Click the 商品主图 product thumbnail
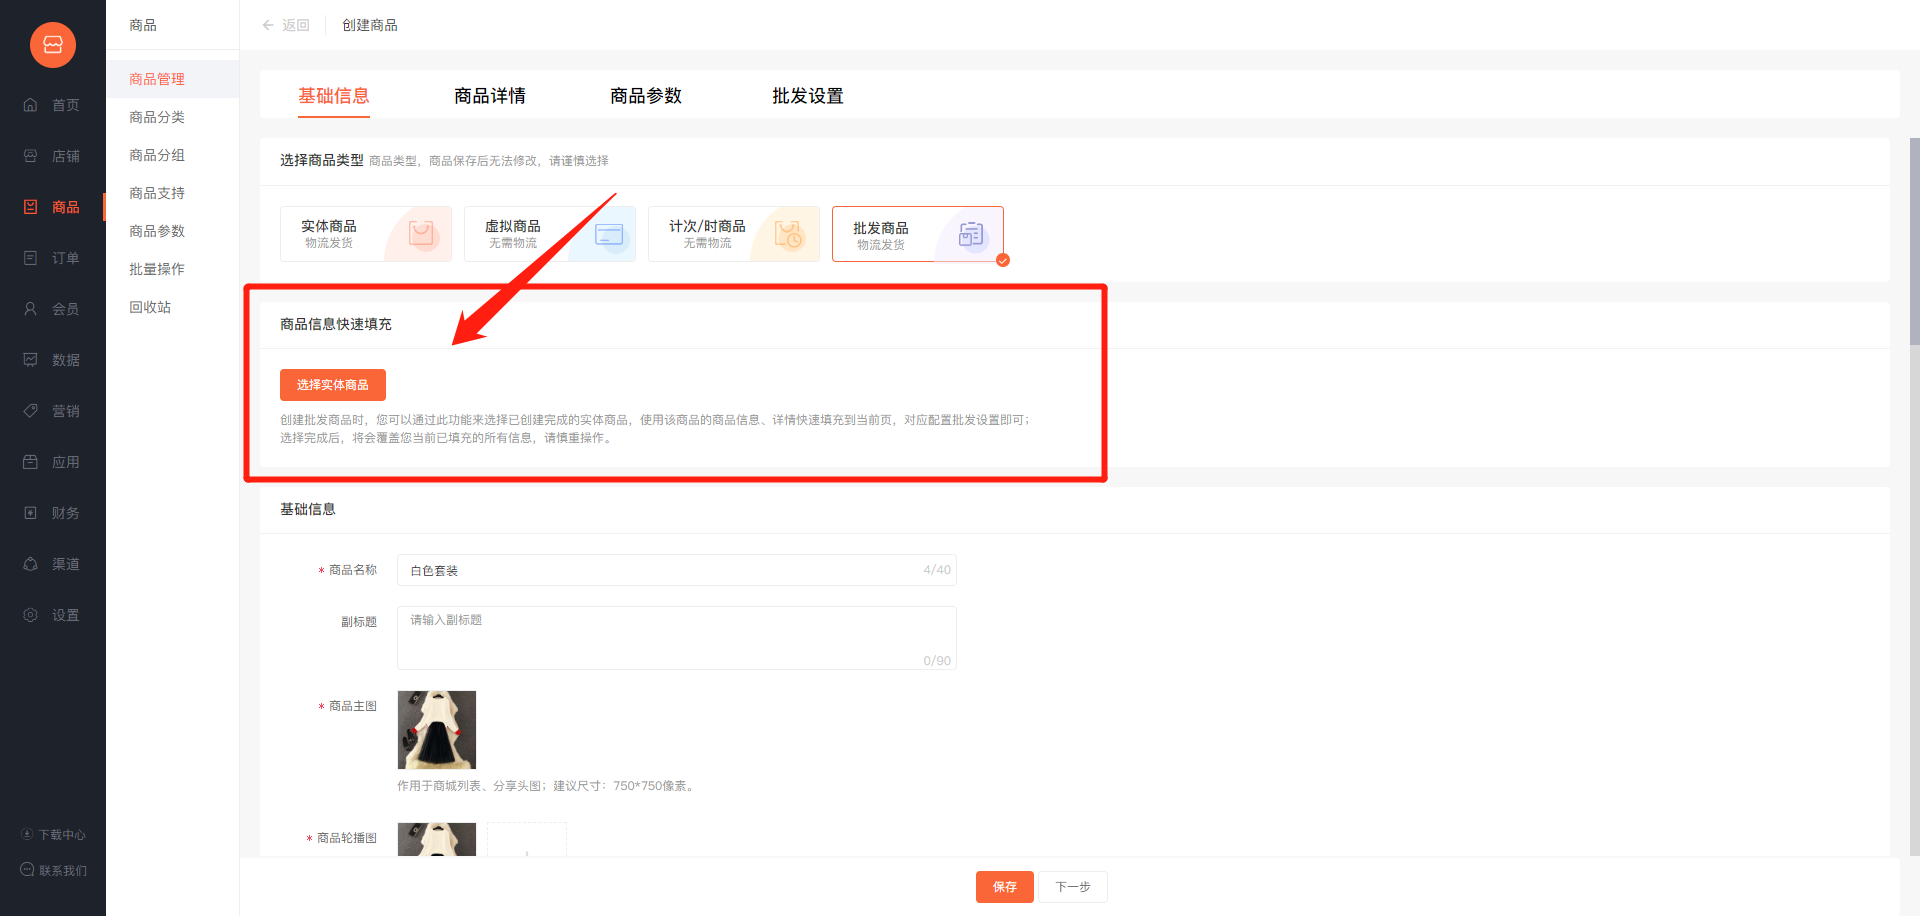 point(437,730)
